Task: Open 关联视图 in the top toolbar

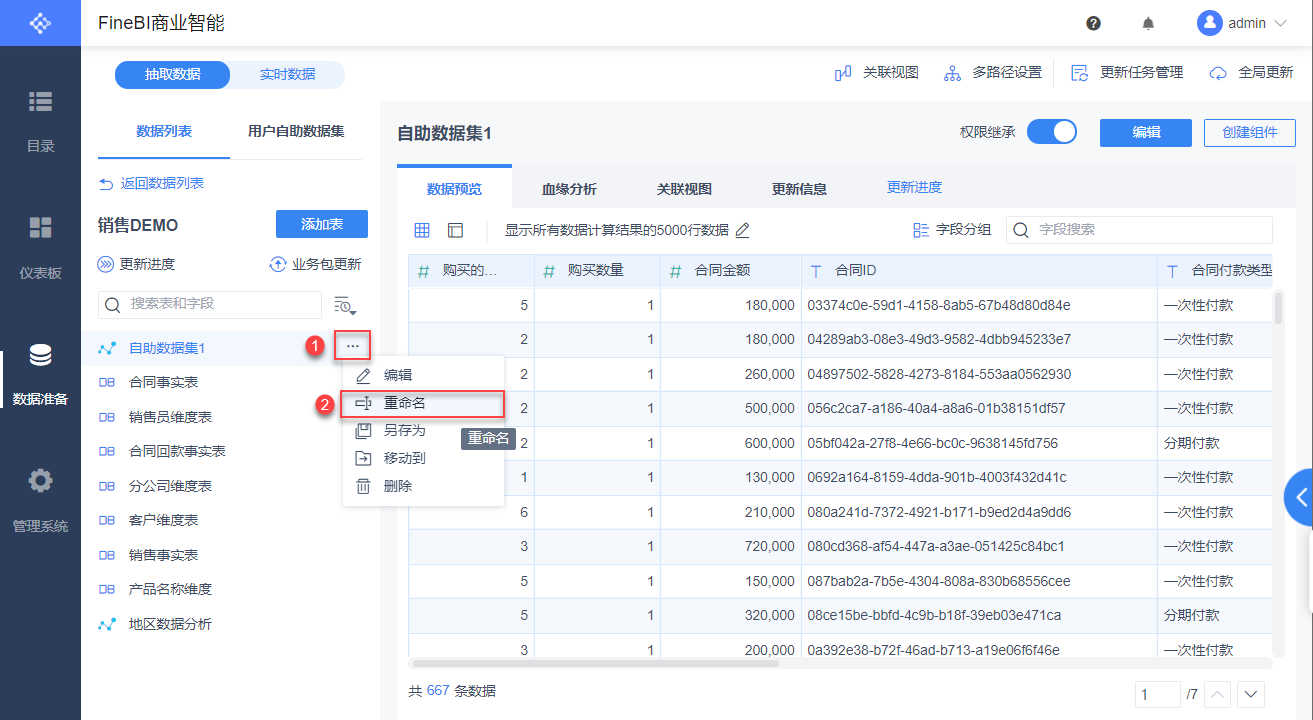Action: [876, 73]
